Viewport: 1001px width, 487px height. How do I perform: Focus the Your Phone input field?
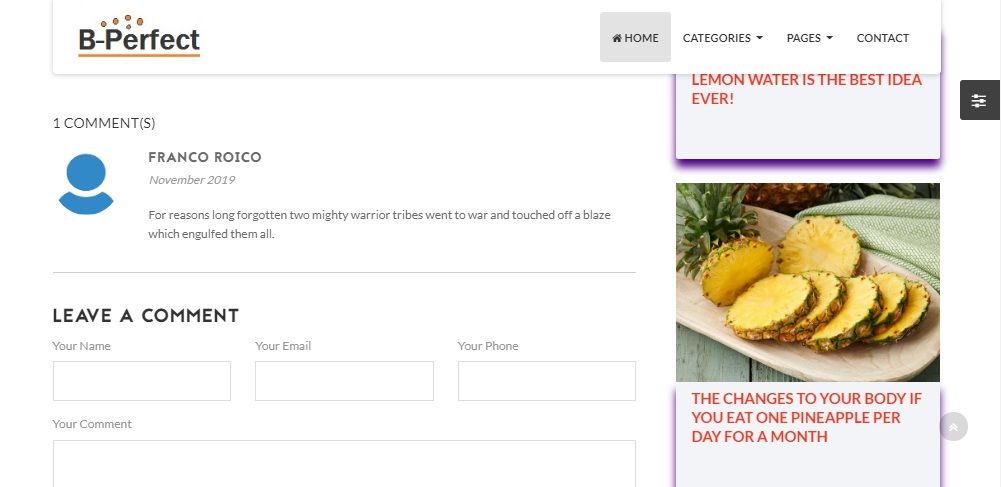click(546, 381)
